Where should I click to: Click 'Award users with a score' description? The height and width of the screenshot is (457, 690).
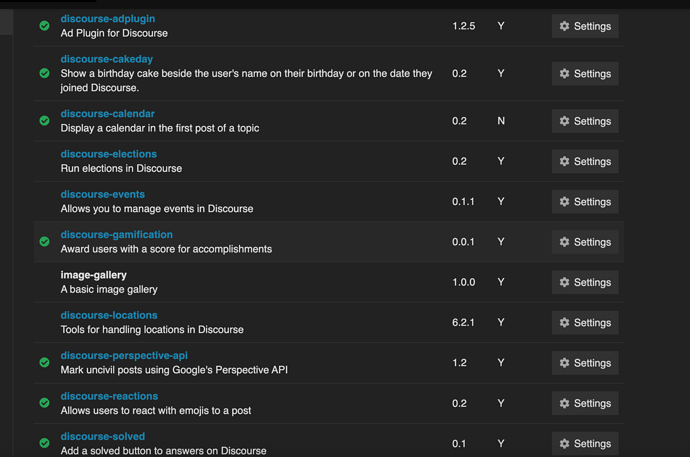166,249
